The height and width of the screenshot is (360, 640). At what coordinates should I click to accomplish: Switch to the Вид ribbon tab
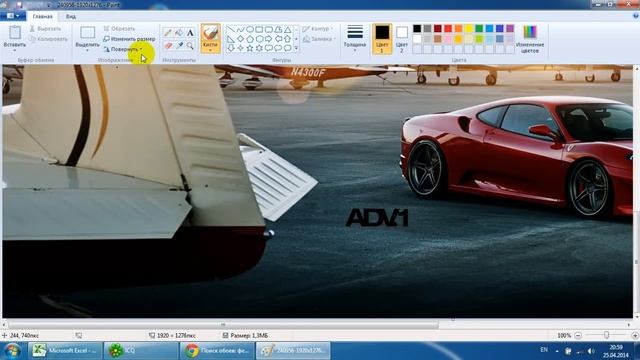click(x=71, y=16)
